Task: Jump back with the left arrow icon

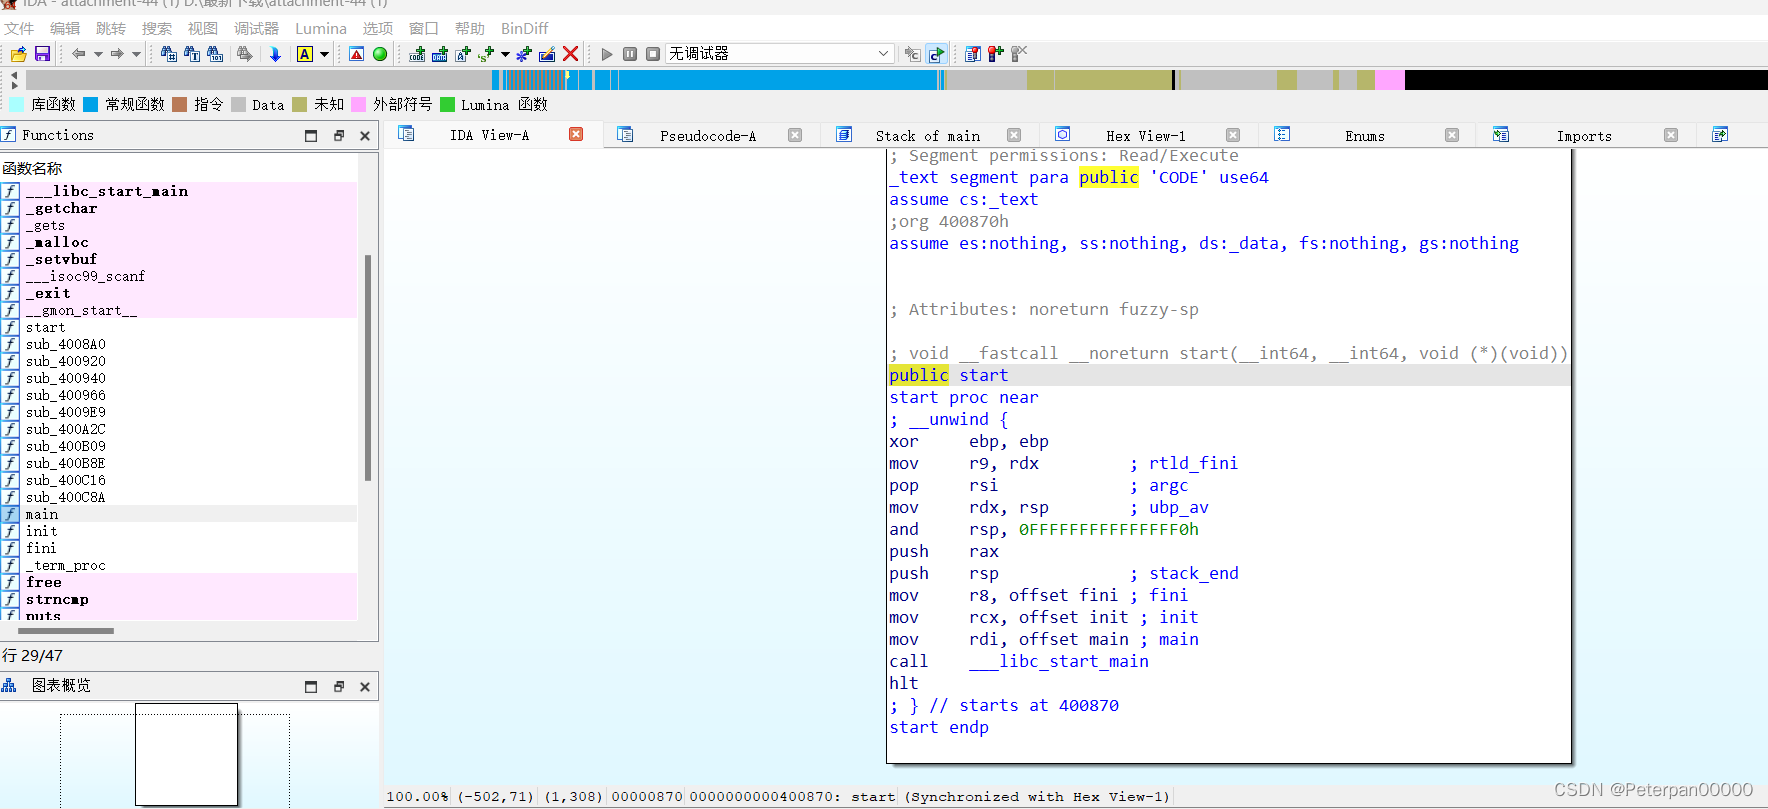Action: (x=78, y=54)
